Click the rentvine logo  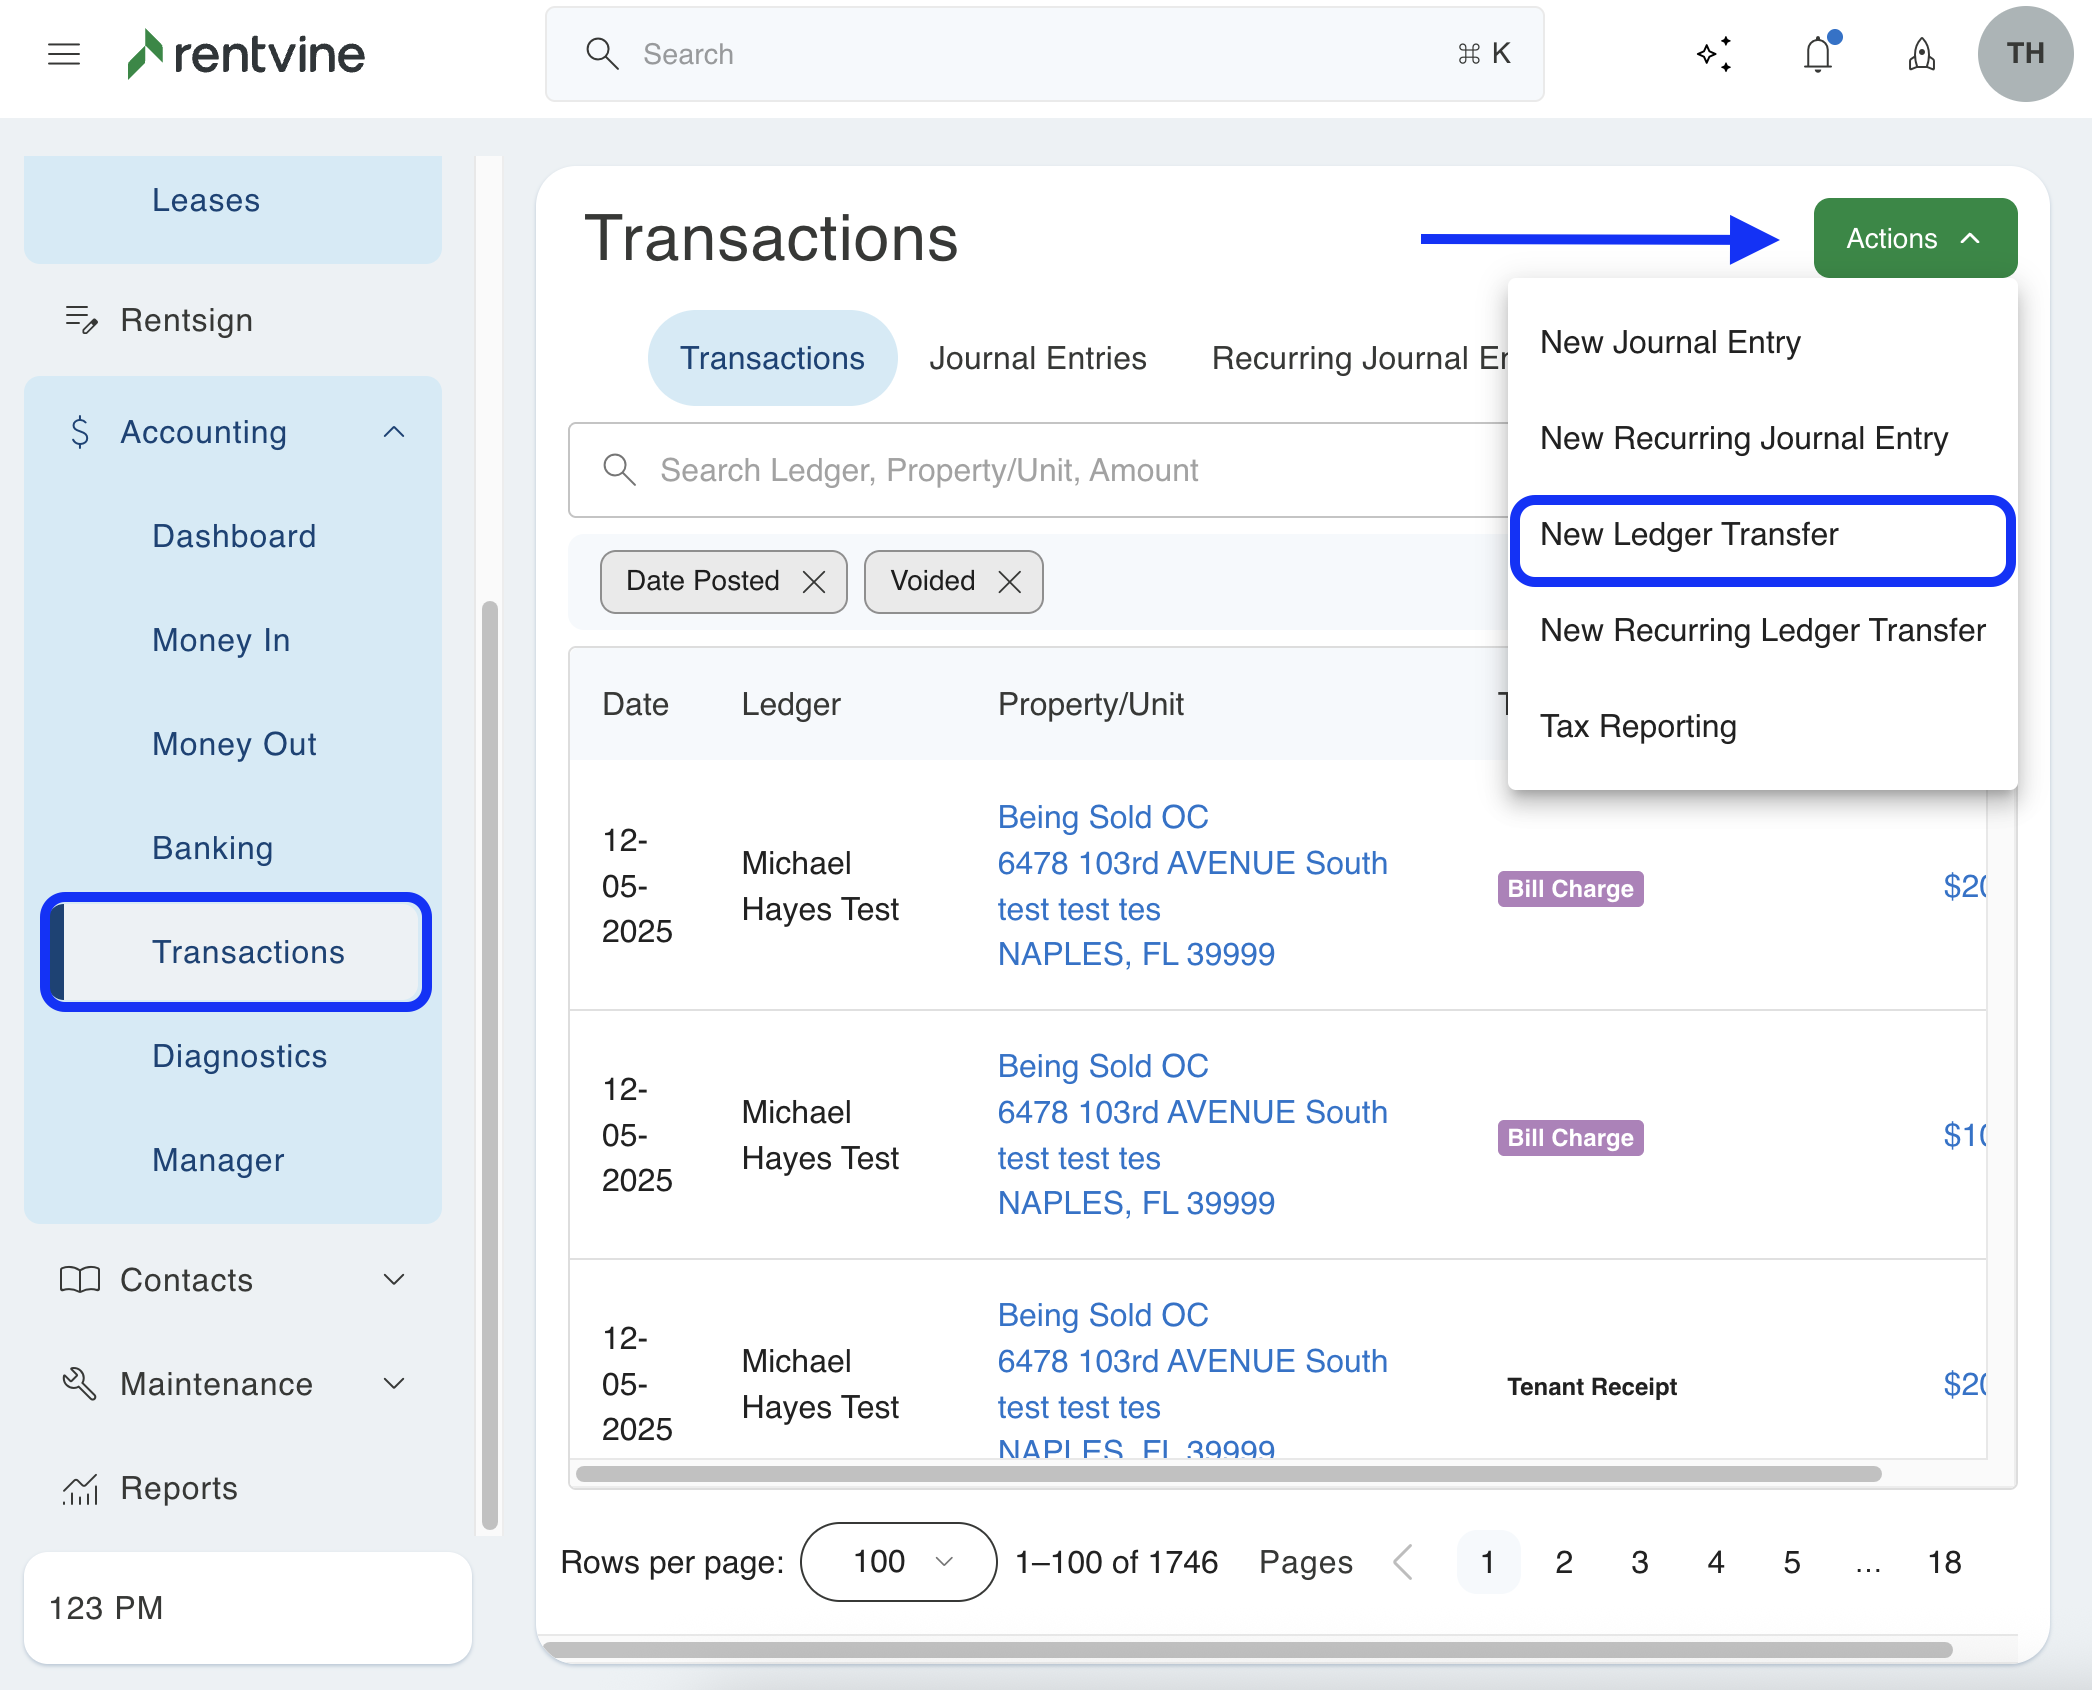[246, 54]
